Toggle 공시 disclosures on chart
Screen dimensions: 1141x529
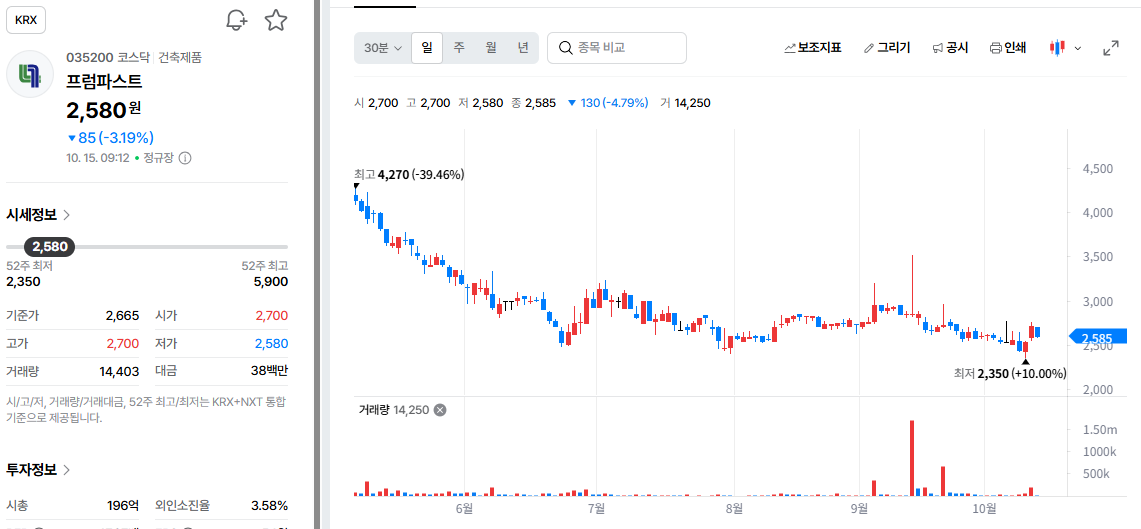pos(950,48)
